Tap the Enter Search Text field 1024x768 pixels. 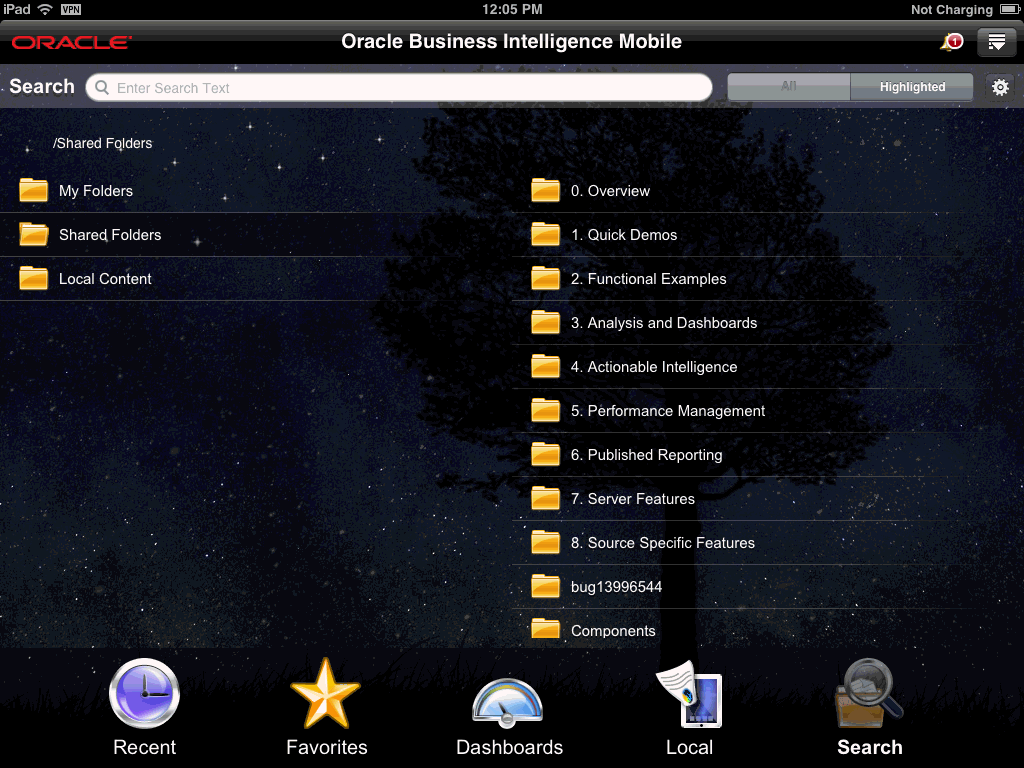[x=400, y=87]
